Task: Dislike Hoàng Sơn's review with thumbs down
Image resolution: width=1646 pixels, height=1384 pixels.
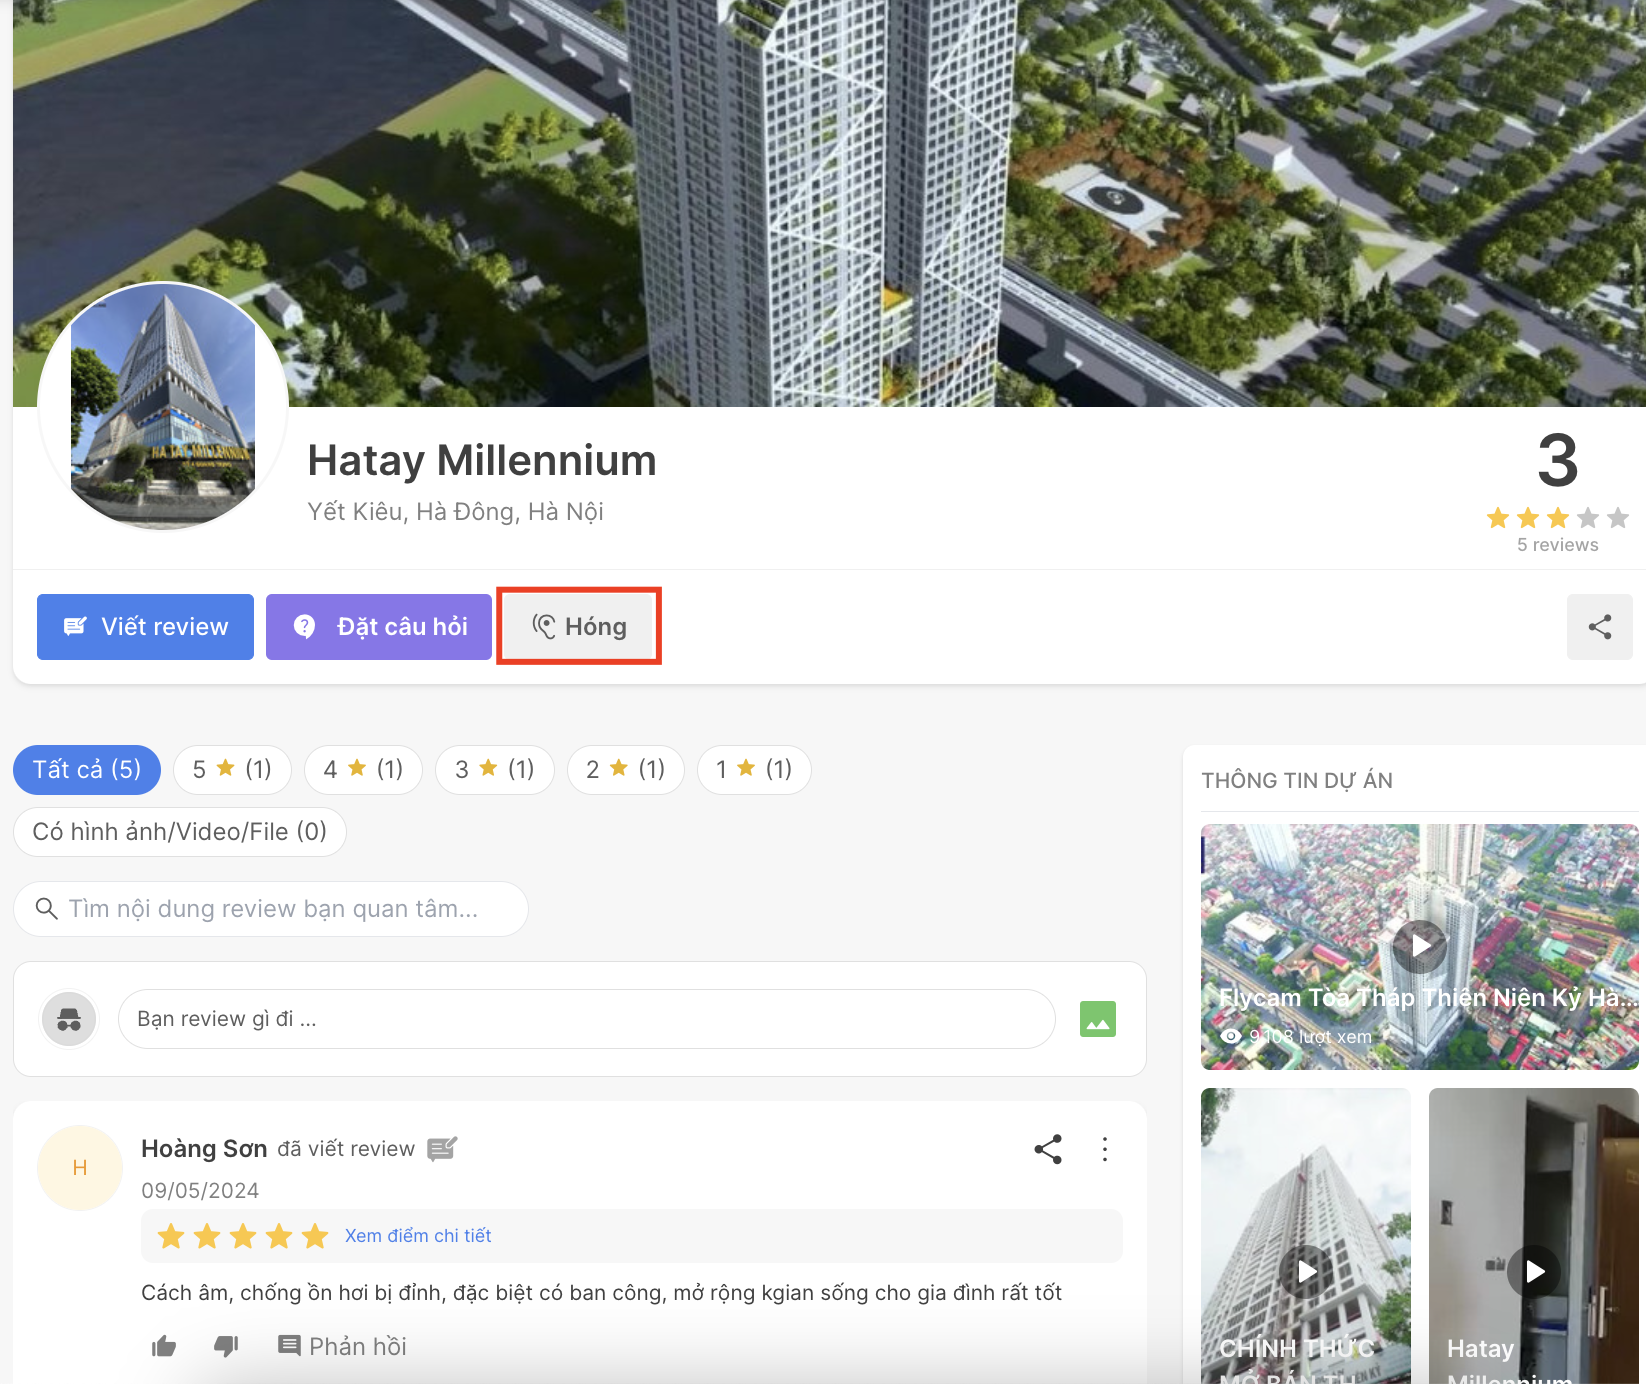Action: 227,1346
